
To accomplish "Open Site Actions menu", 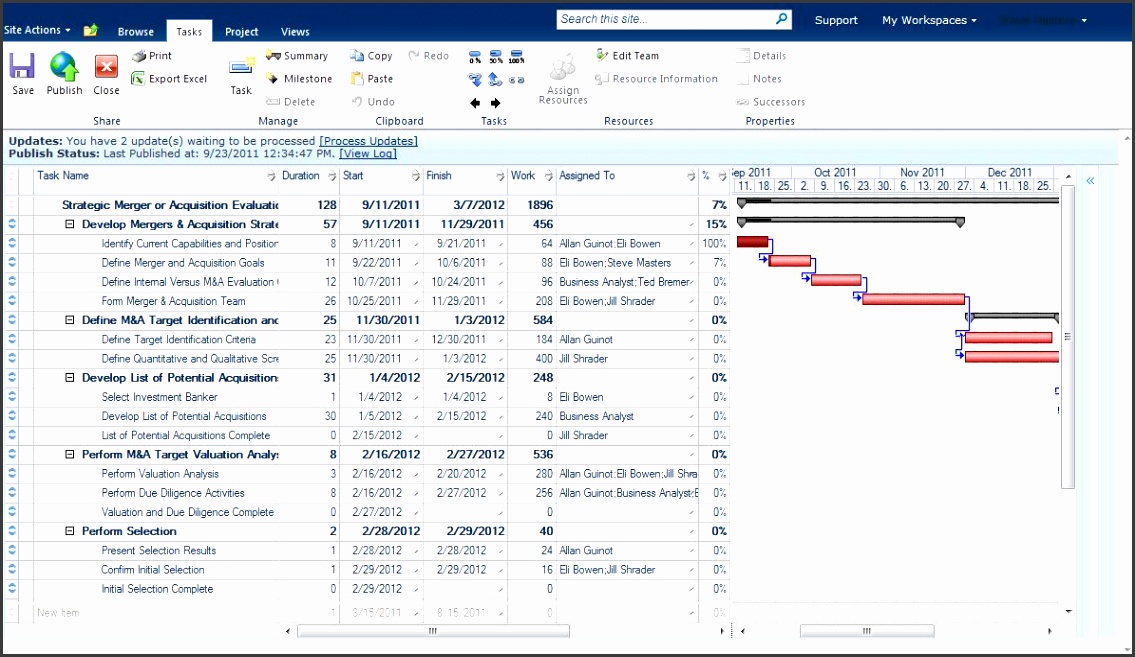I will click(x=37, y=30).
